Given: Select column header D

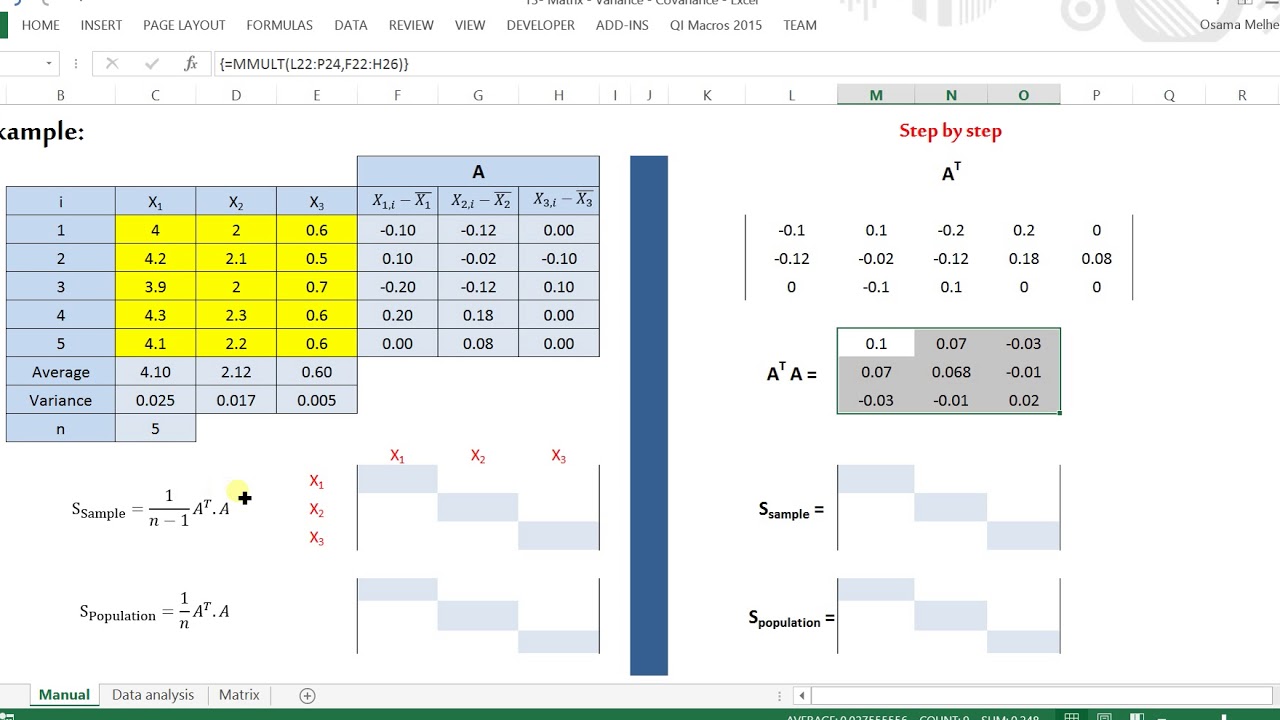Looking at the screenshot, I should click(236, 95).
